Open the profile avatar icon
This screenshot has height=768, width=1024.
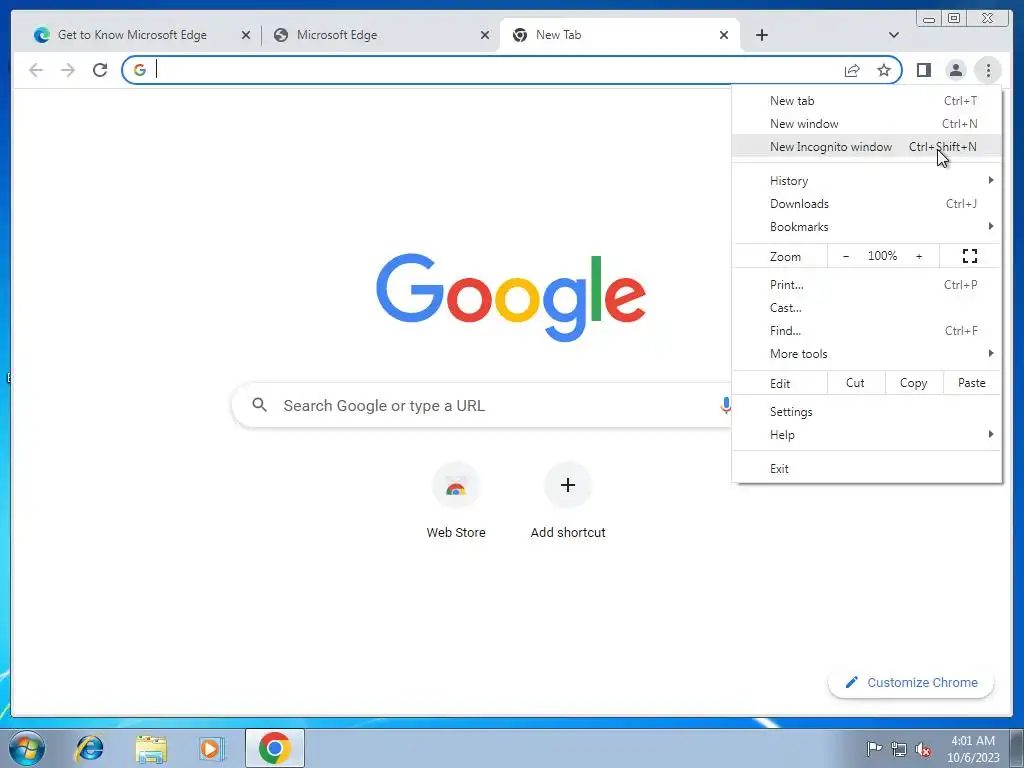tap(955, 70)
